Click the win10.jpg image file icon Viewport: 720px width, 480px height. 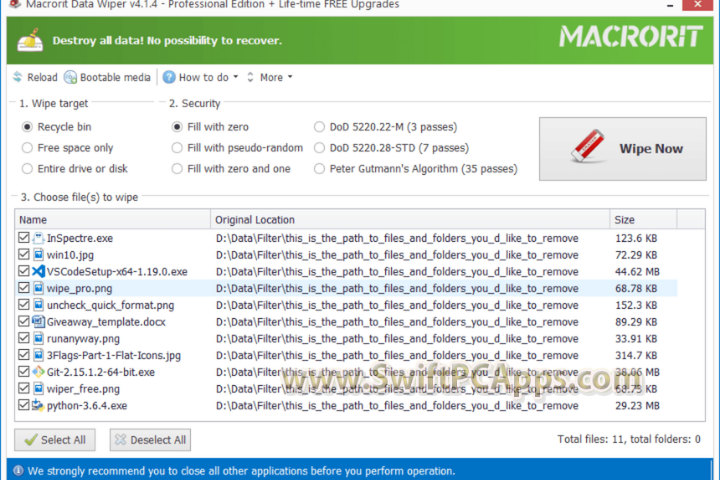click(39, 254)
